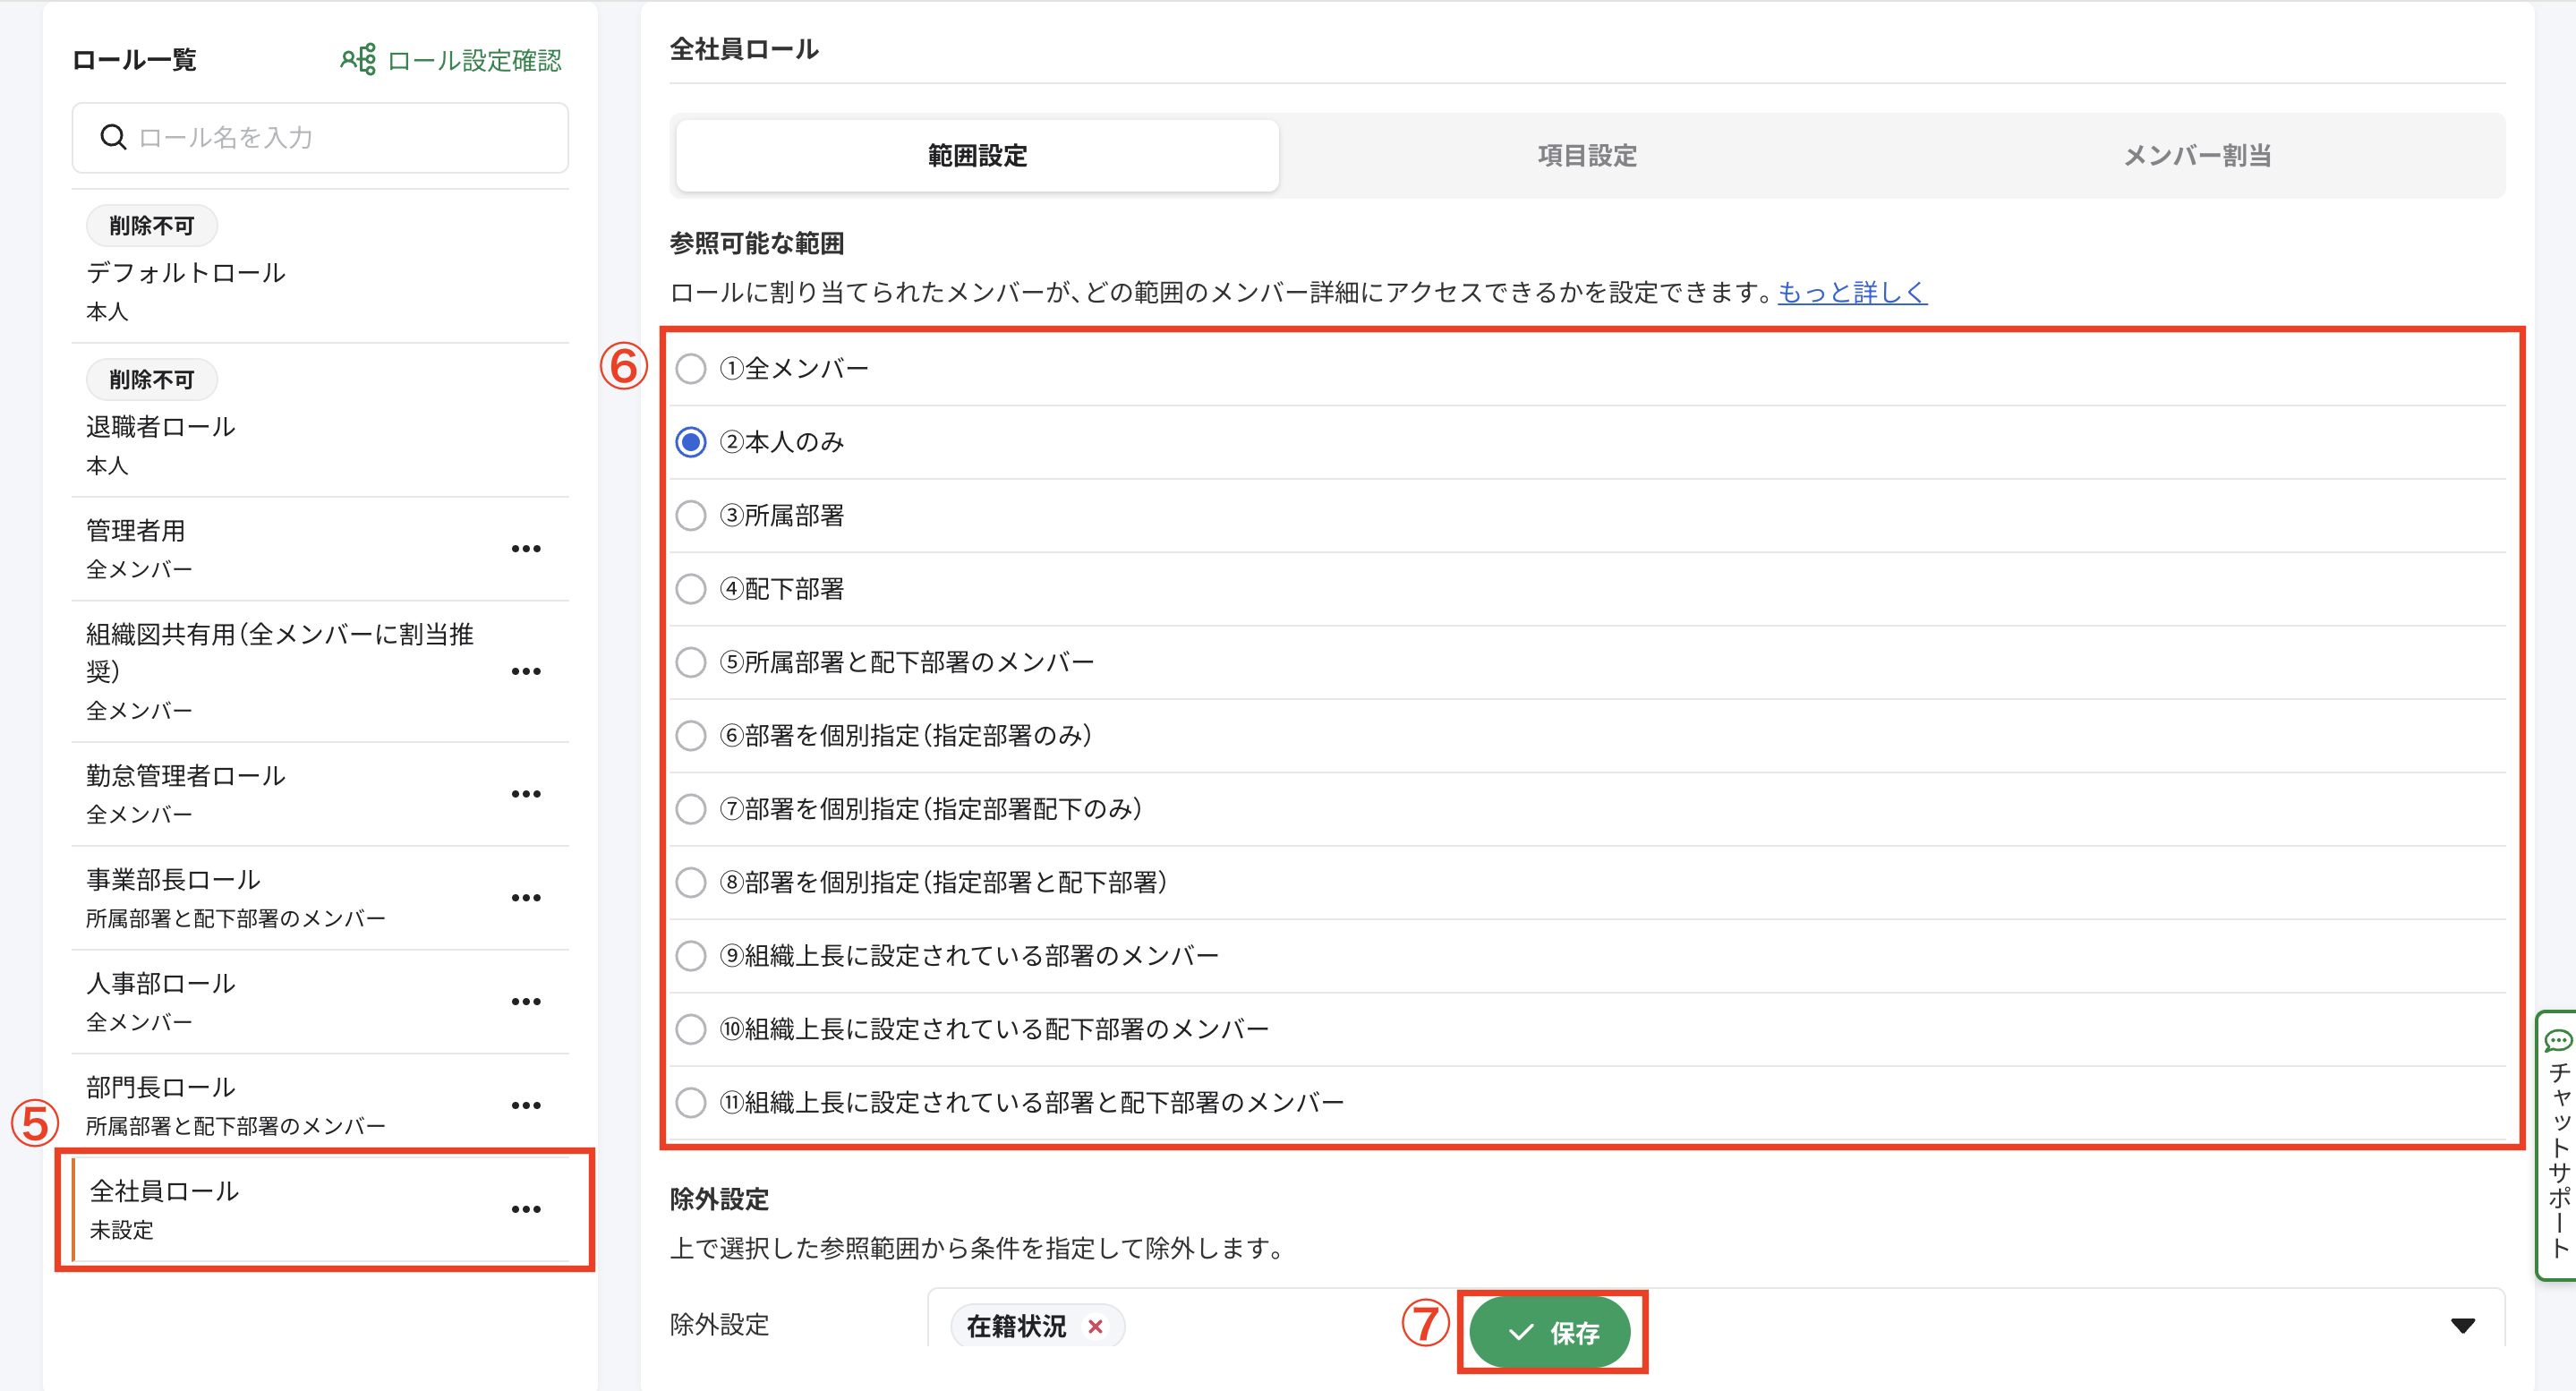Open more options for 部門長ロール
Viewport: 2576px width, 1391px height.
526,1106
